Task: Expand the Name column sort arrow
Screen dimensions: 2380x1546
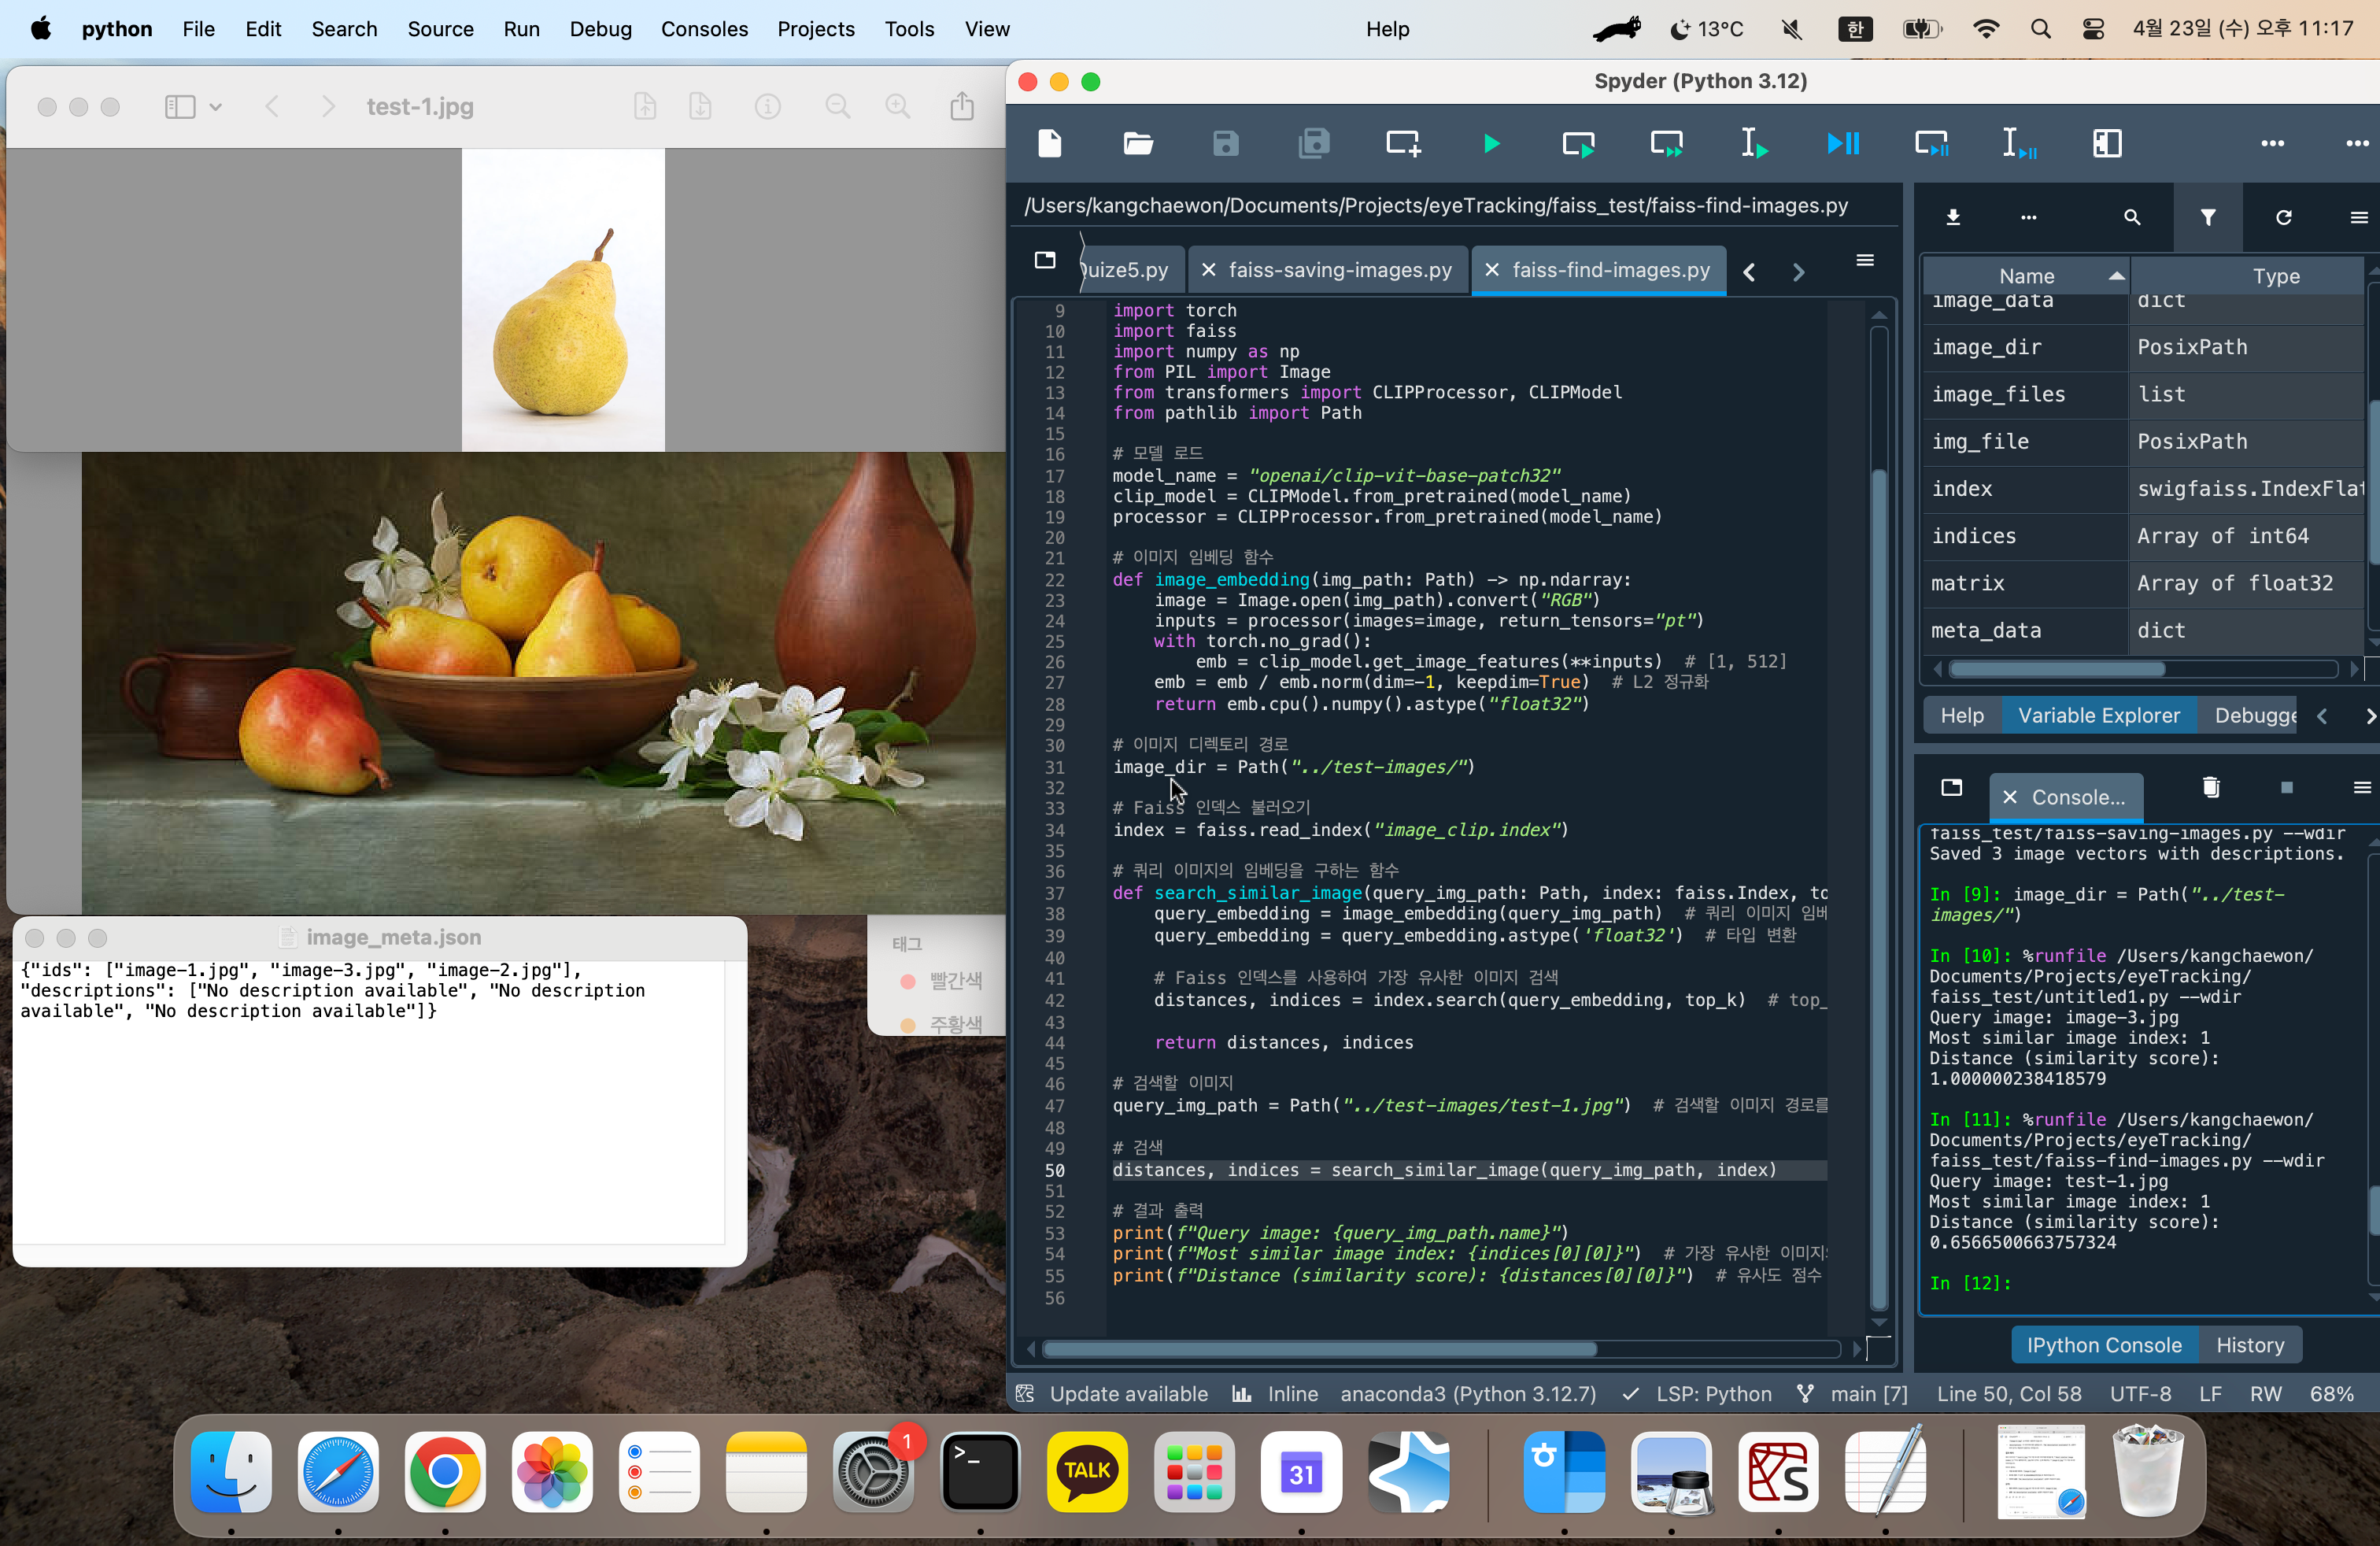Action: point(2116,276)
